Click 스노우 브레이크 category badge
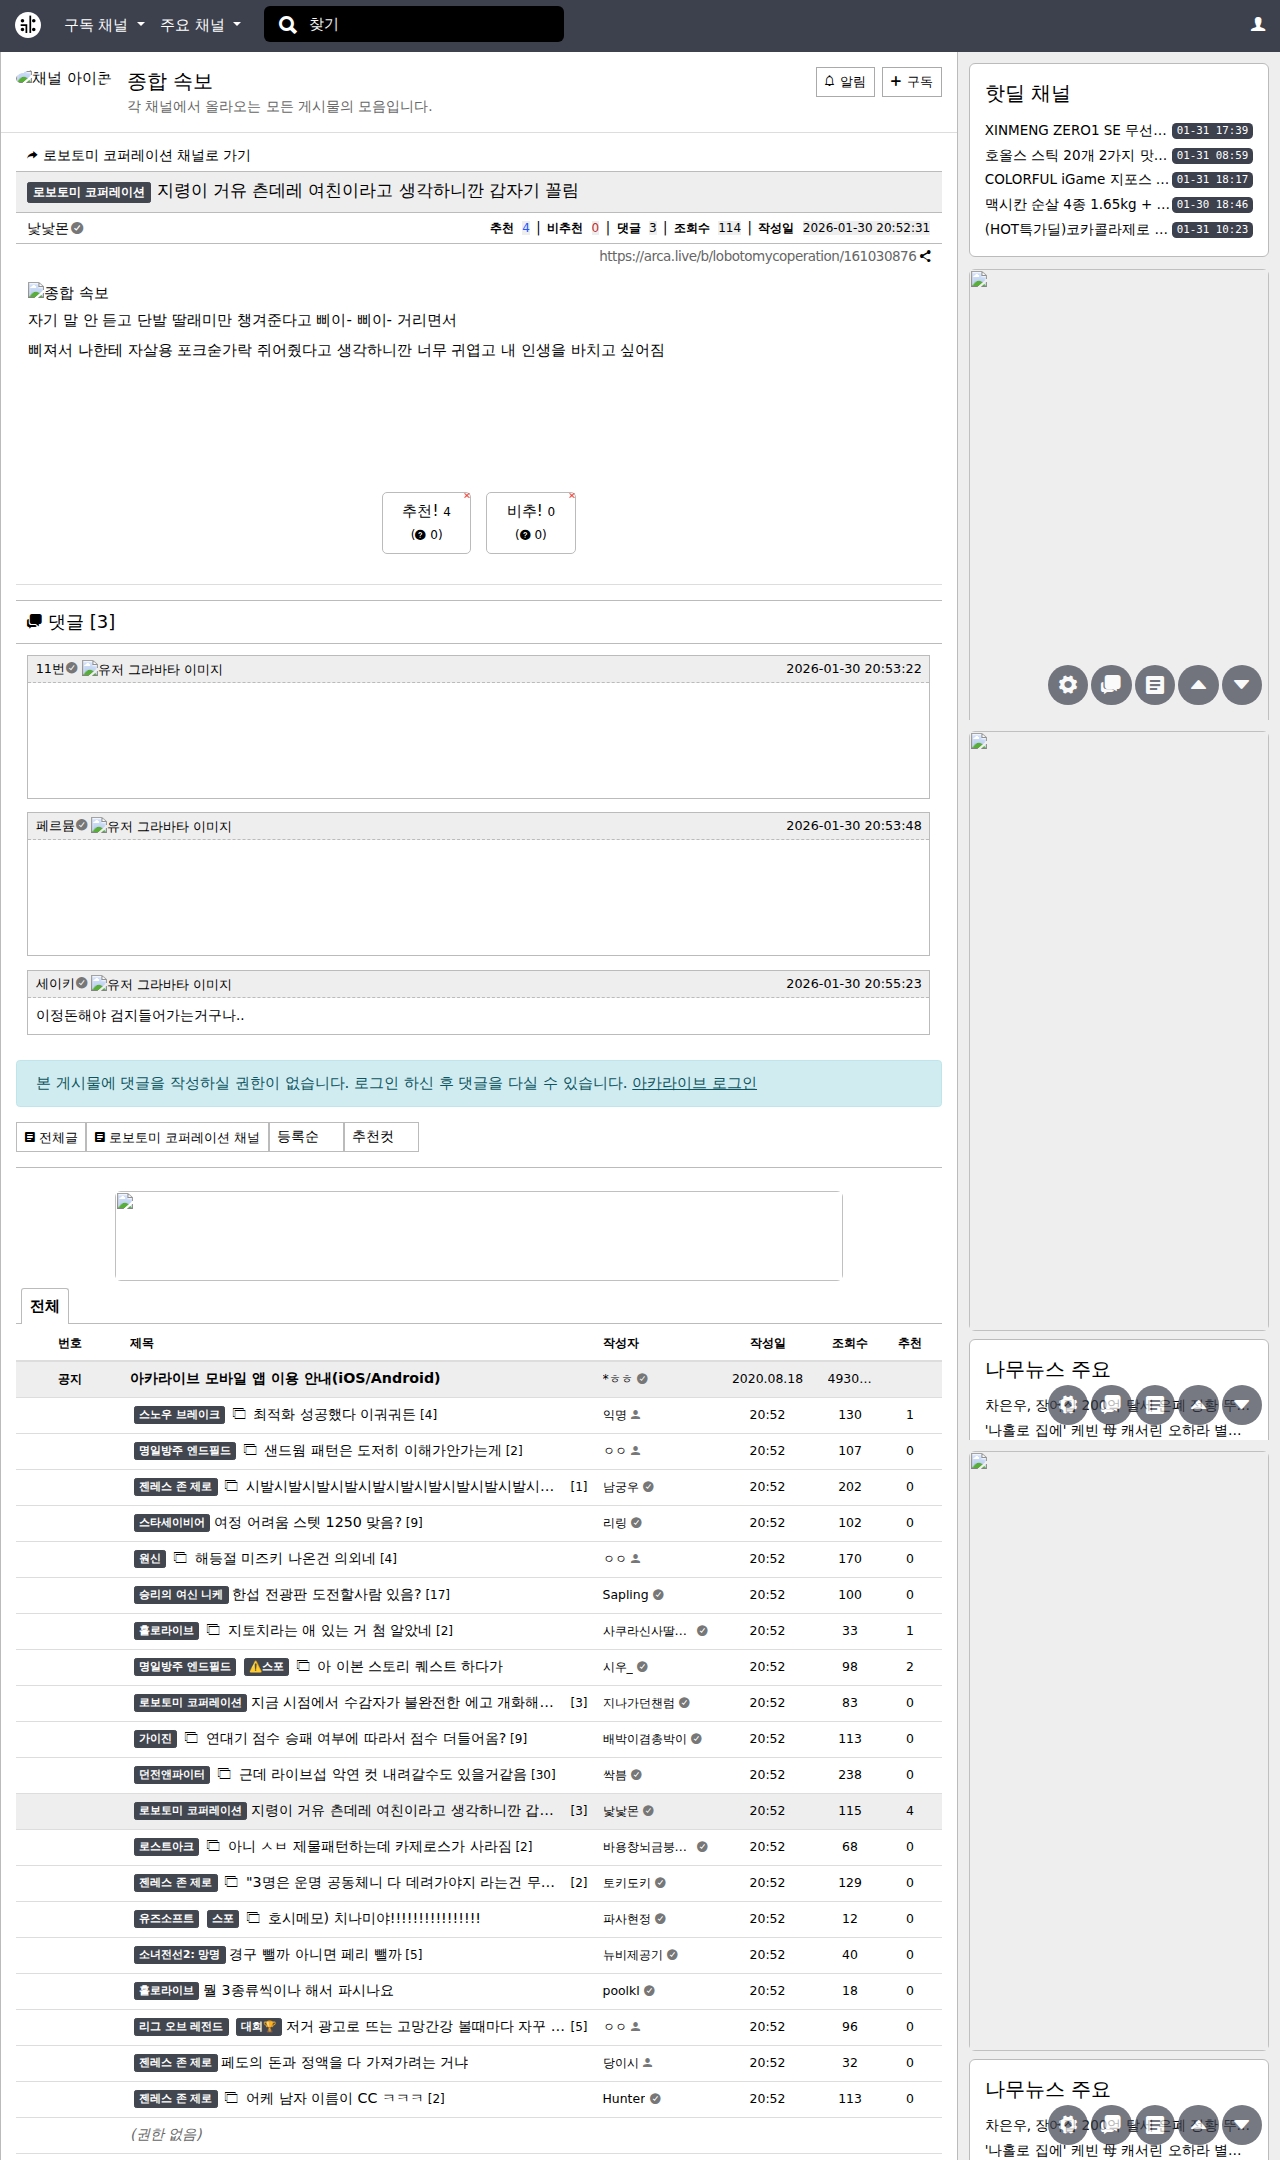 (x=179, y=1414)
